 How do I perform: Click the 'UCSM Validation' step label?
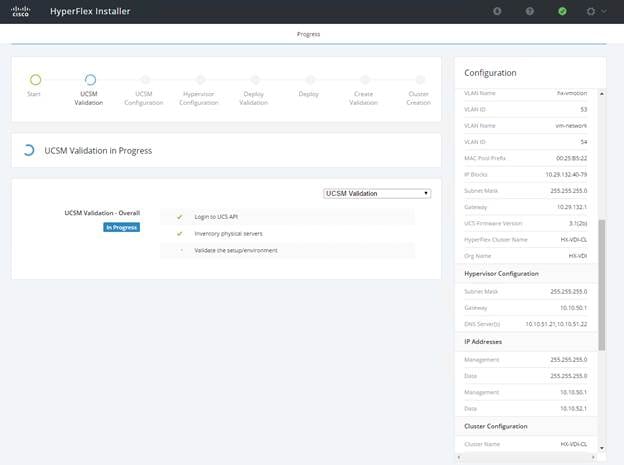tap(89, 98)
